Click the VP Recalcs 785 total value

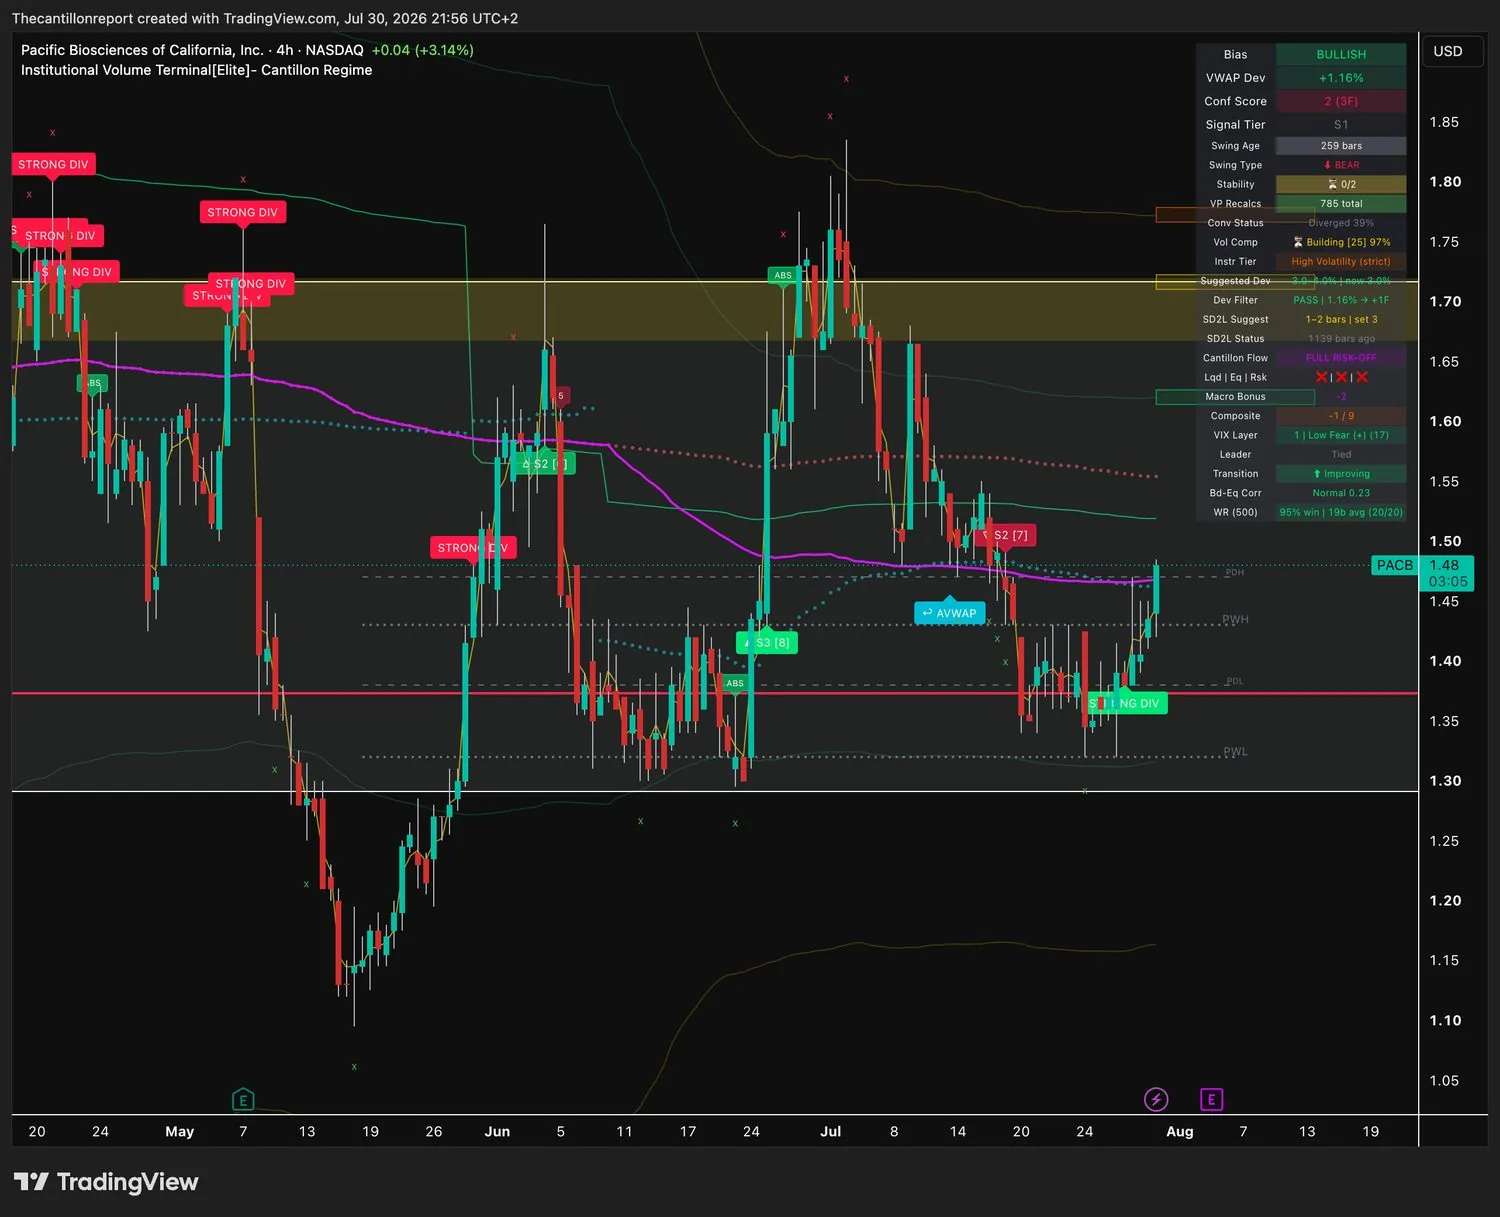point(1341,204)
